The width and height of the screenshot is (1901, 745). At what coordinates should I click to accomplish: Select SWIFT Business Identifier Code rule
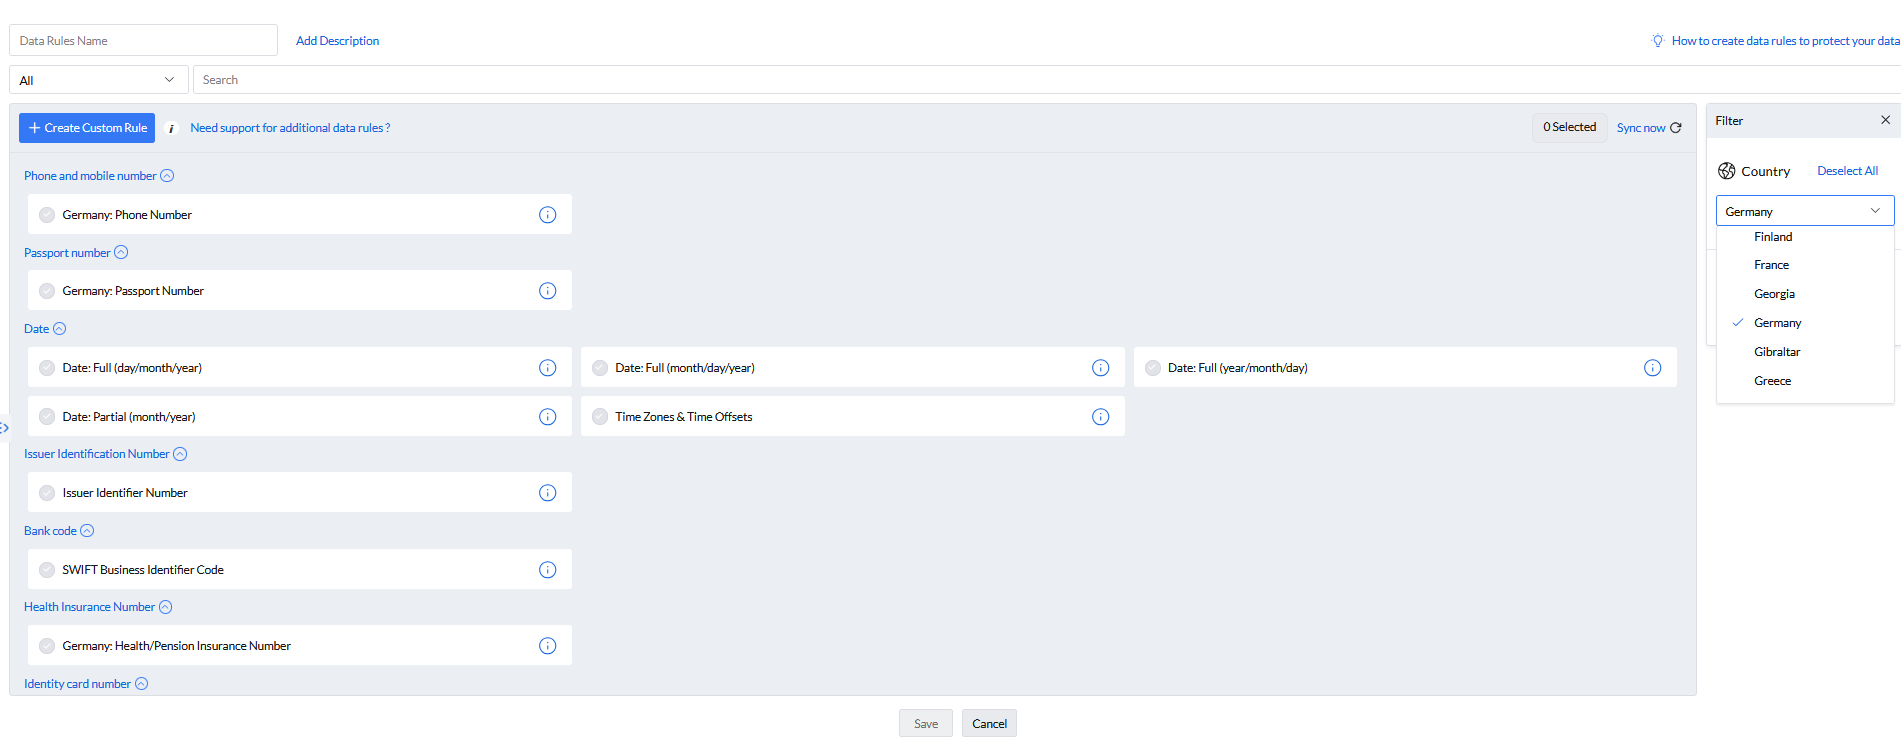[47, 570]
